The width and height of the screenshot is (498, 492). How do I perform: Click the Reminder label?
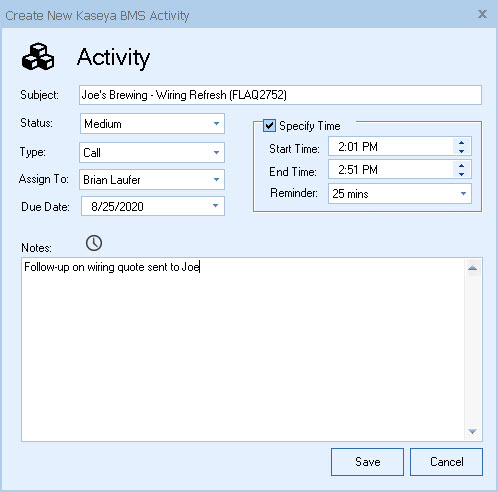coord(294,193)
